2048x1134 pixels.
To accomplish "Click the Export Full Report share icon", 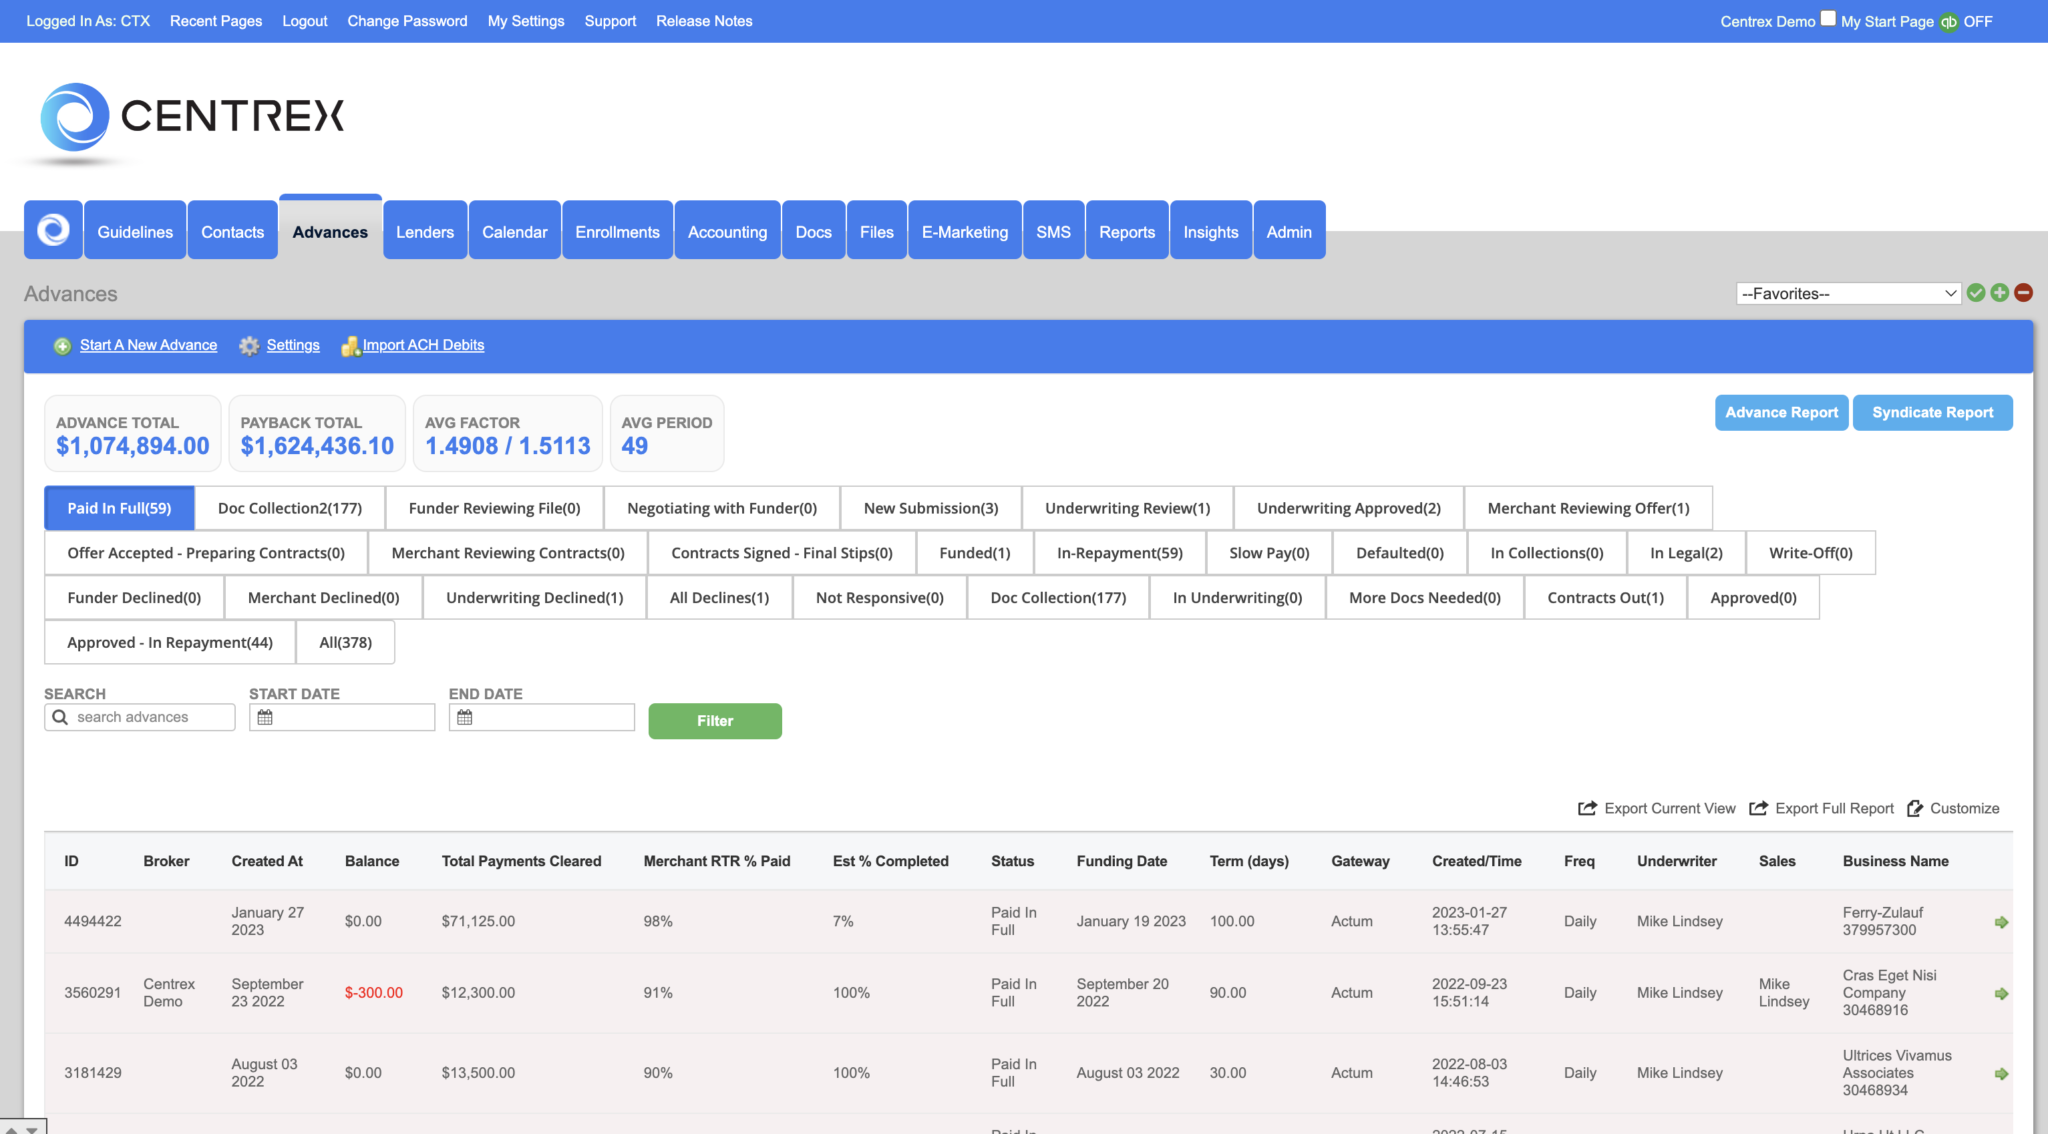I will point(1758,808).
